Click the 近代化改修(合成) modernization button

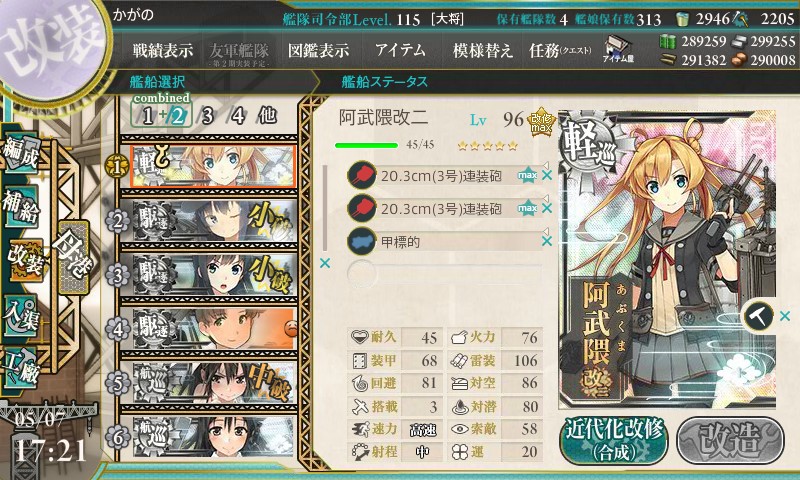614,441
